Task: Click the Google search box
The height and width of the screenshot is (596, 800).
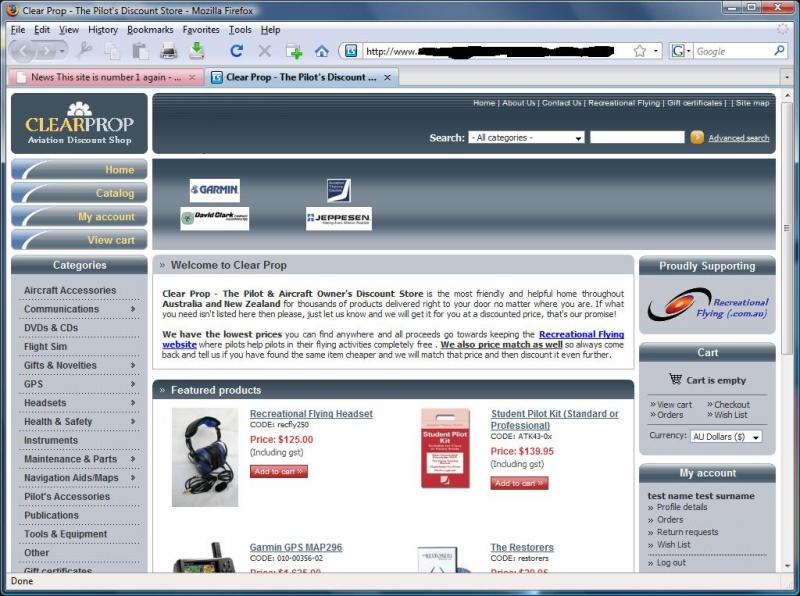Action: pyautogui.click(x=733, y=51)
